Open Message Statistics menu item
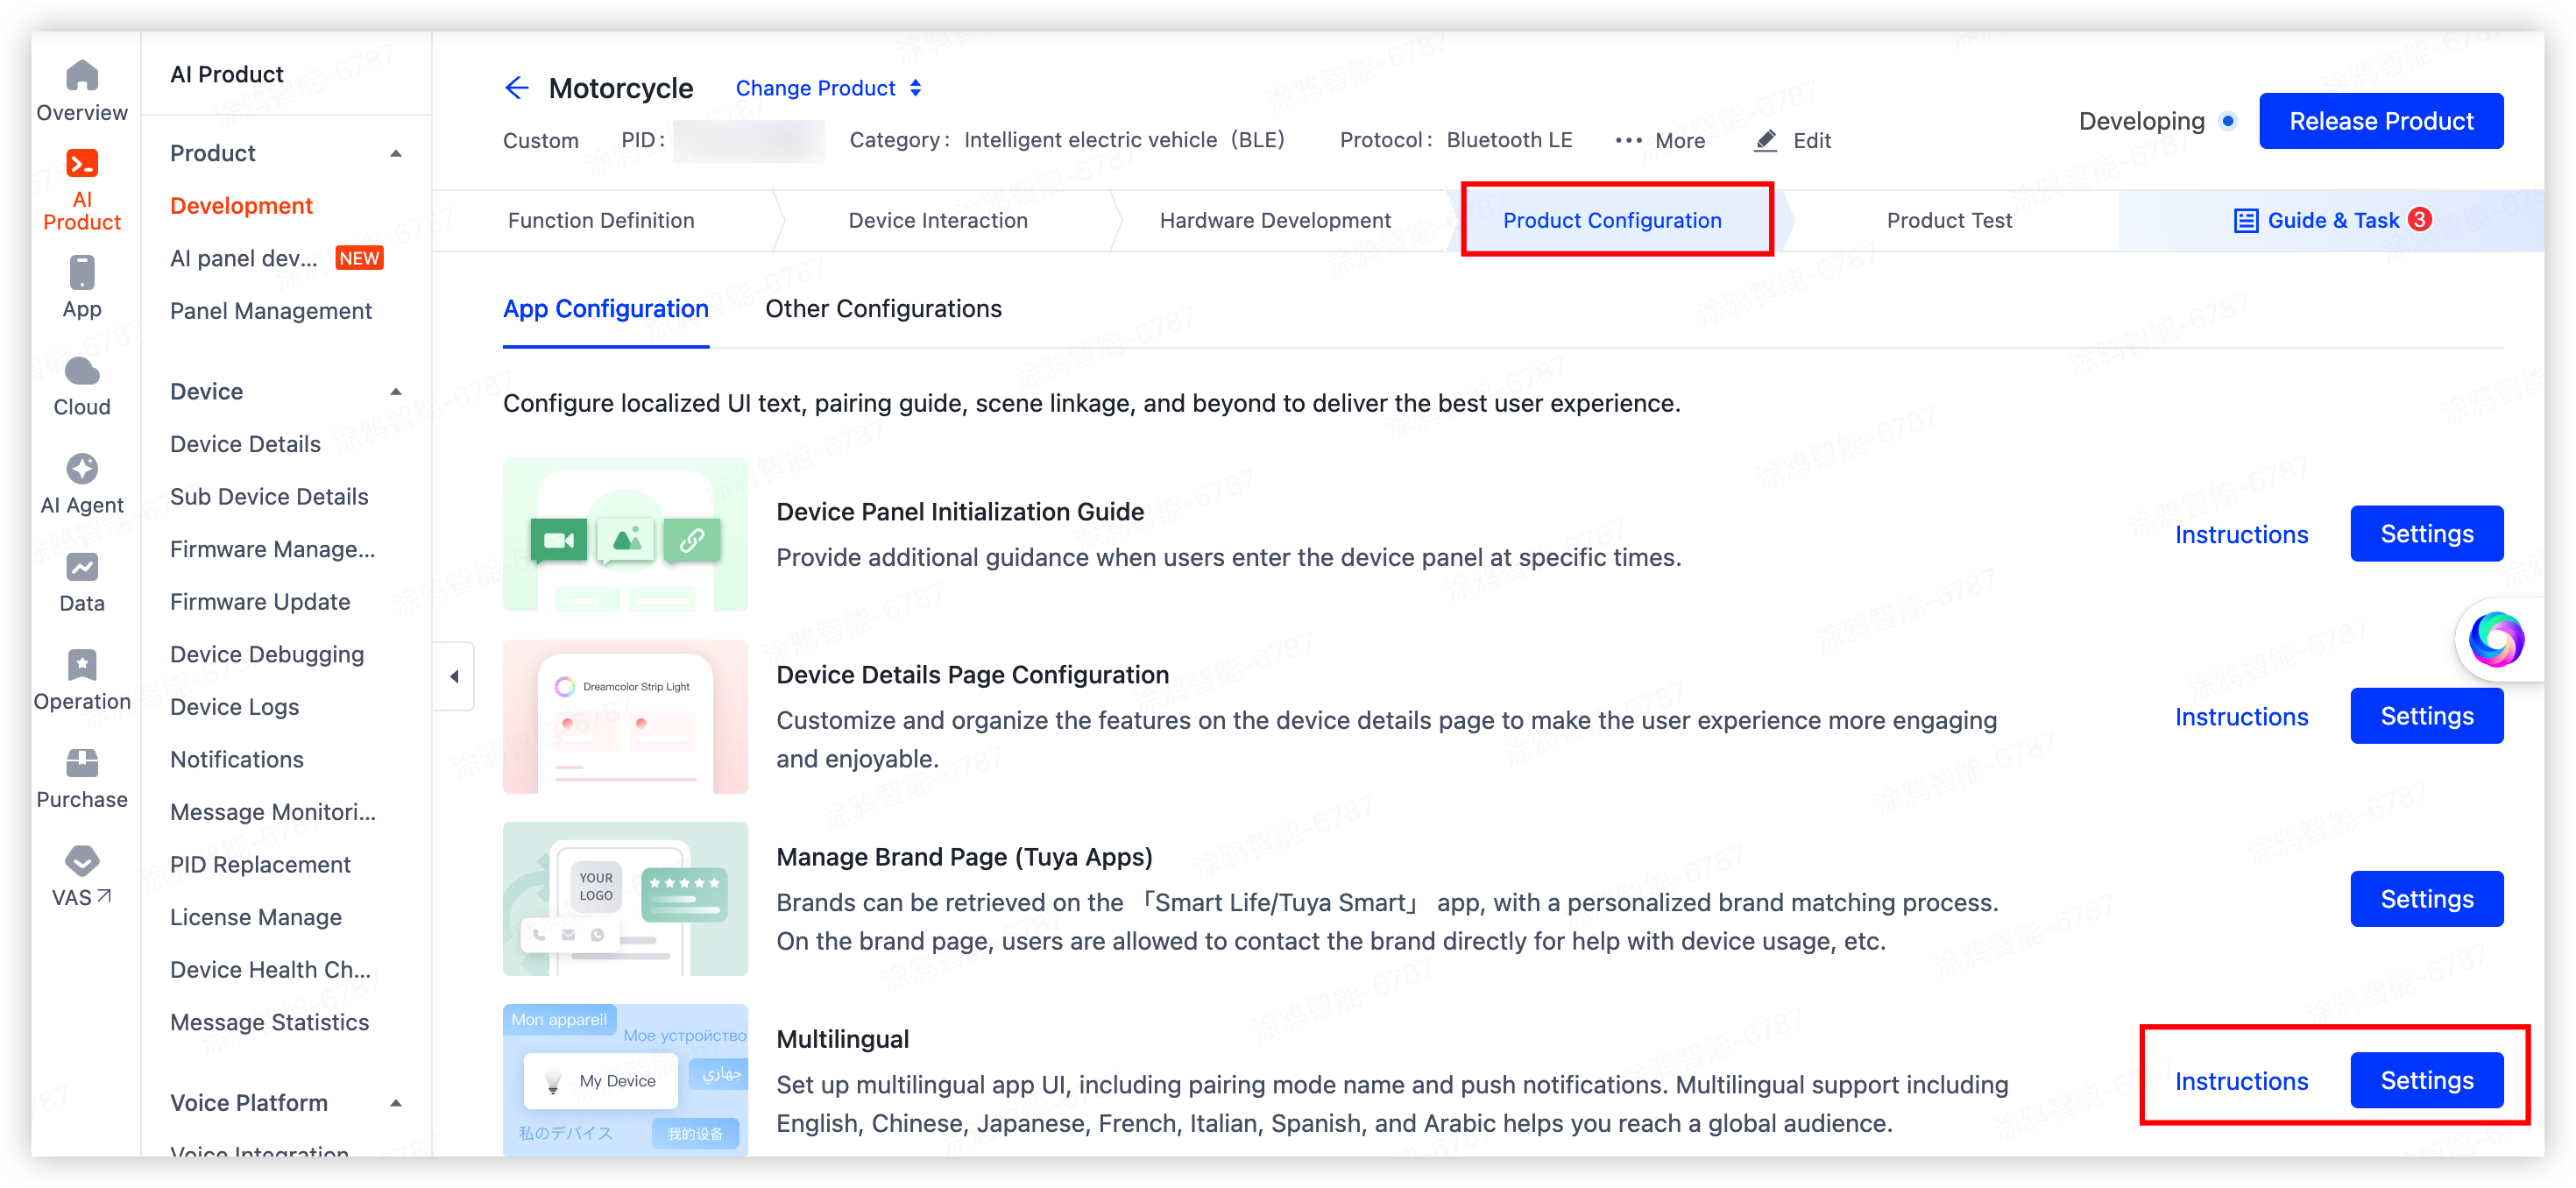 click(269, 1022)
